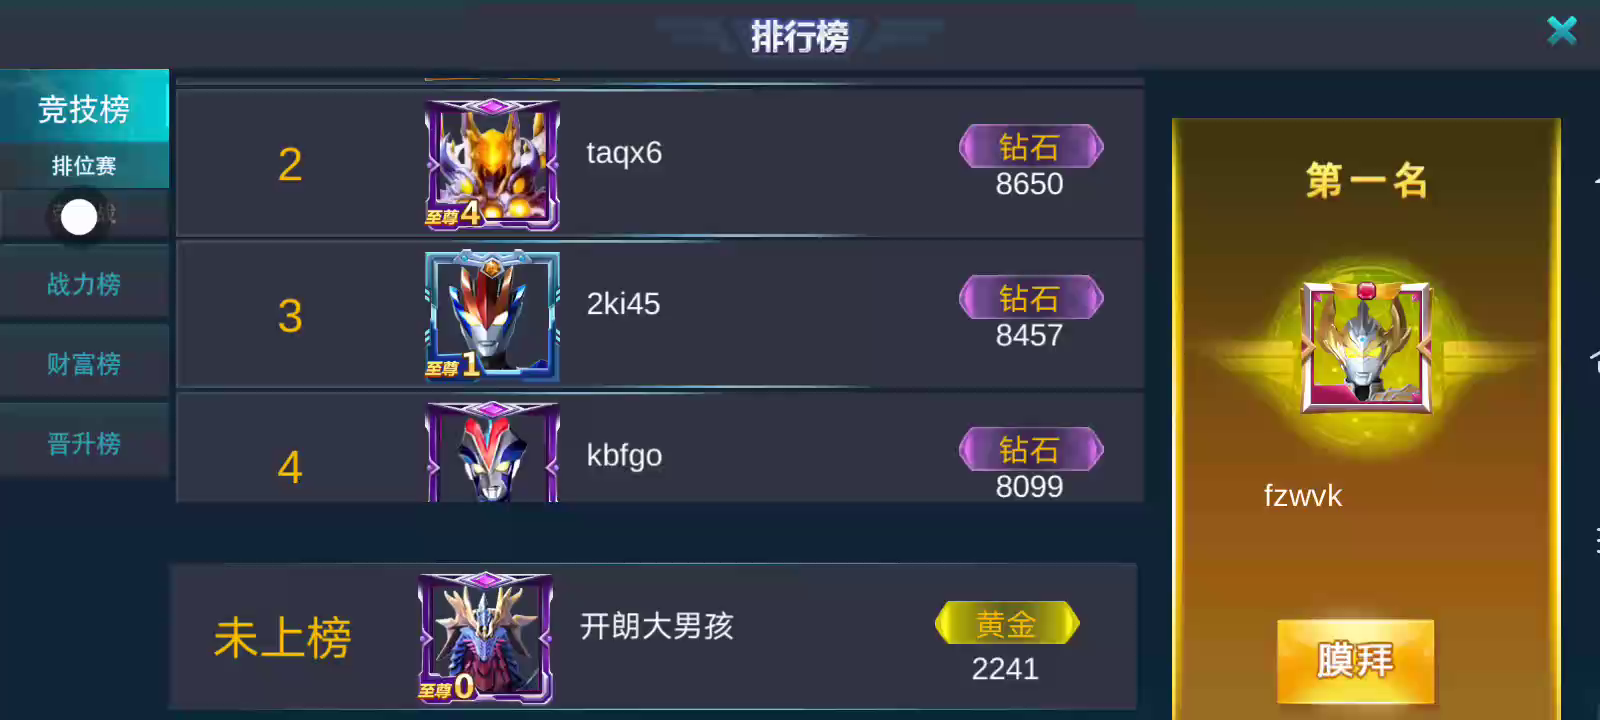The height and width of the screenshot is (720, 1600).
Task: Tap the 钻石 rank badge for kbfgo
Action: pos(1030,449)
